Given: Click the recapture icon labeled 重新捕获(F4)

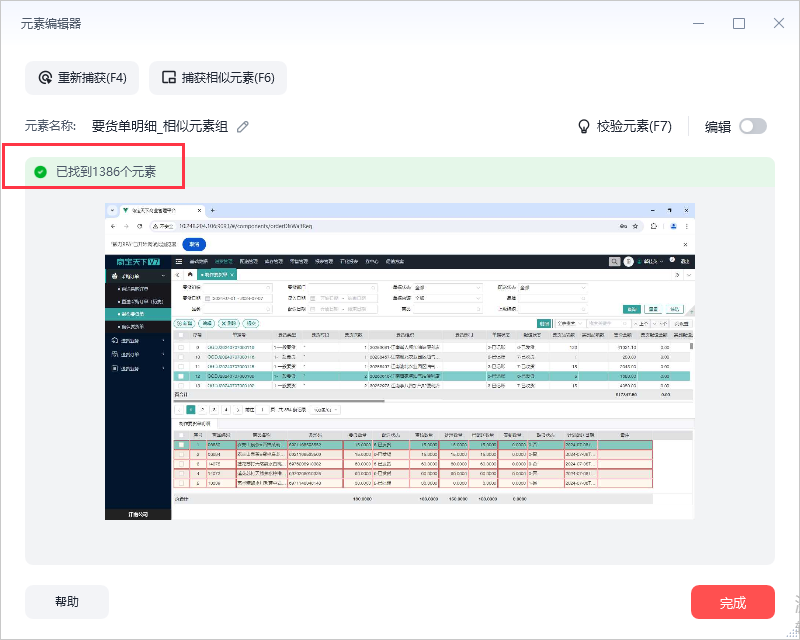Looking at the screenshot, I should pyautogui.click(x=44, y=78).
